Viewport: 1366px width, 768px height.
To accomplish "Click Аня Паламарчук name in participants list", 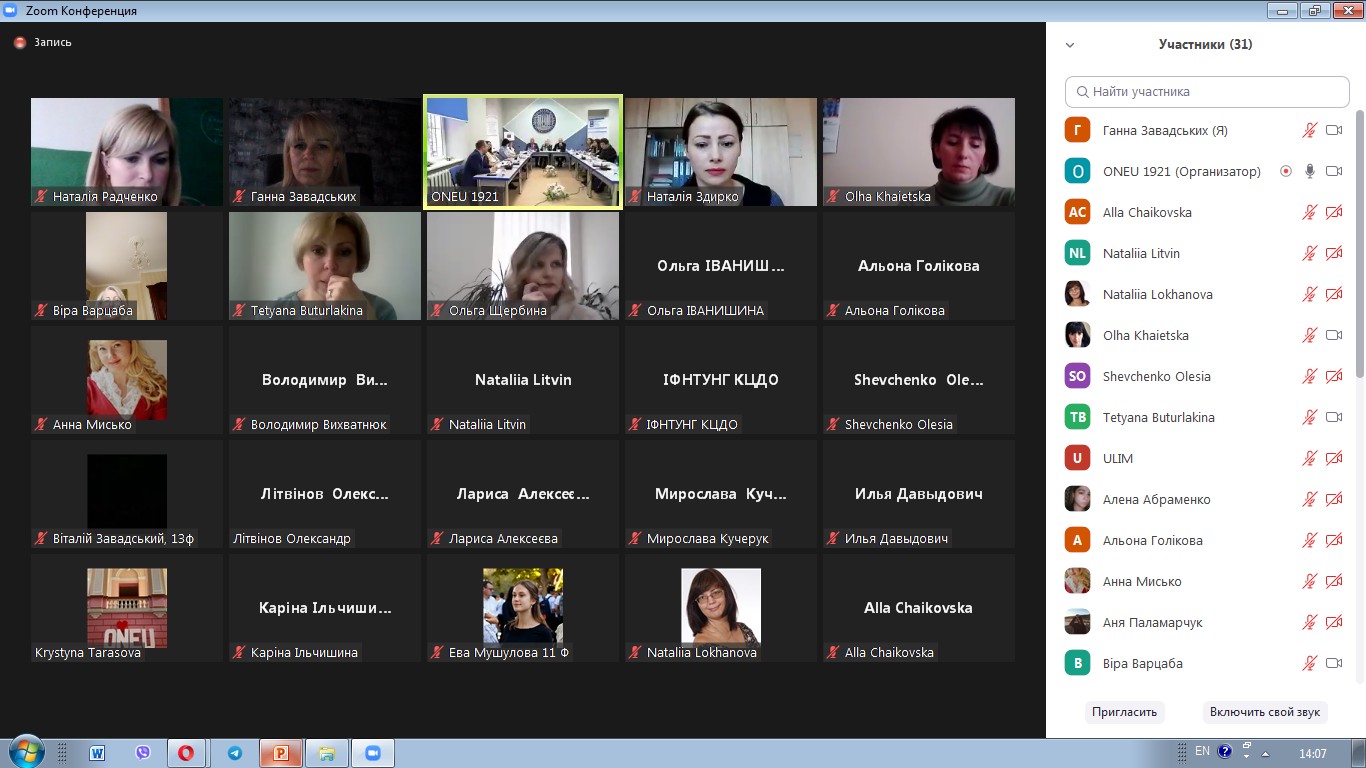I will tap(1152, 622).
